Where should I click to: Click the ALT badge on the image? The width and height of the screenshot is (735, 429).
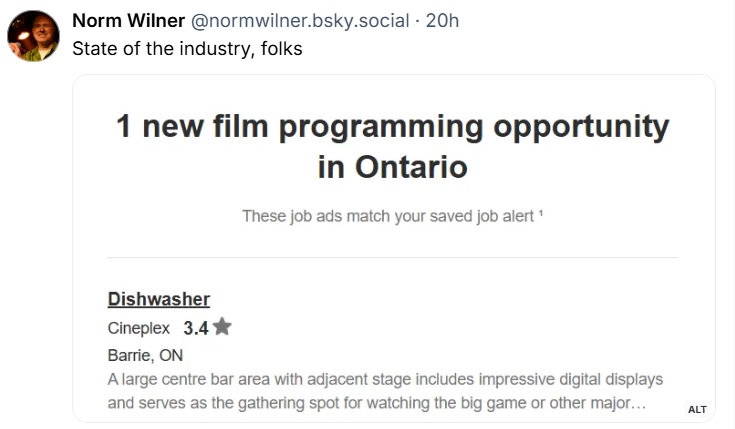pyautogui.click(x=697, y=409)
